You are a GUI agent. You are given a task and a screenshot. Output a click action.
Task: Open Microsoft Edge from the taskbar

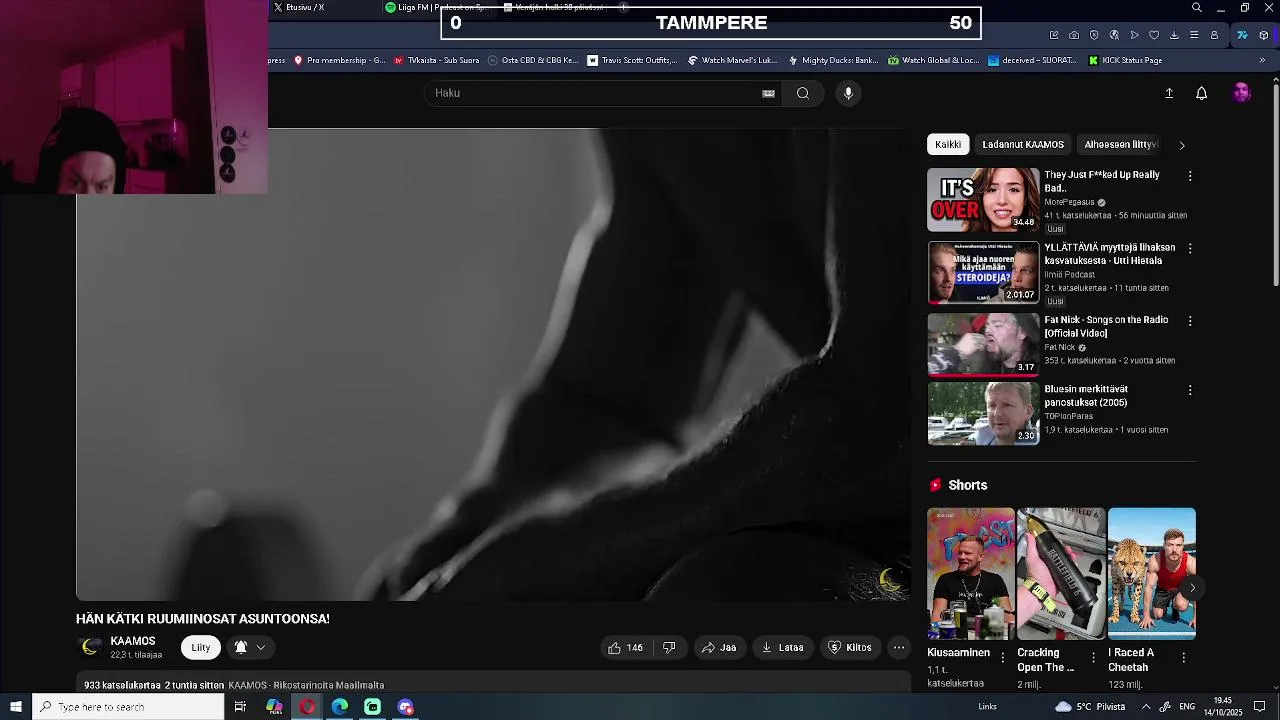tap(340, 707)
